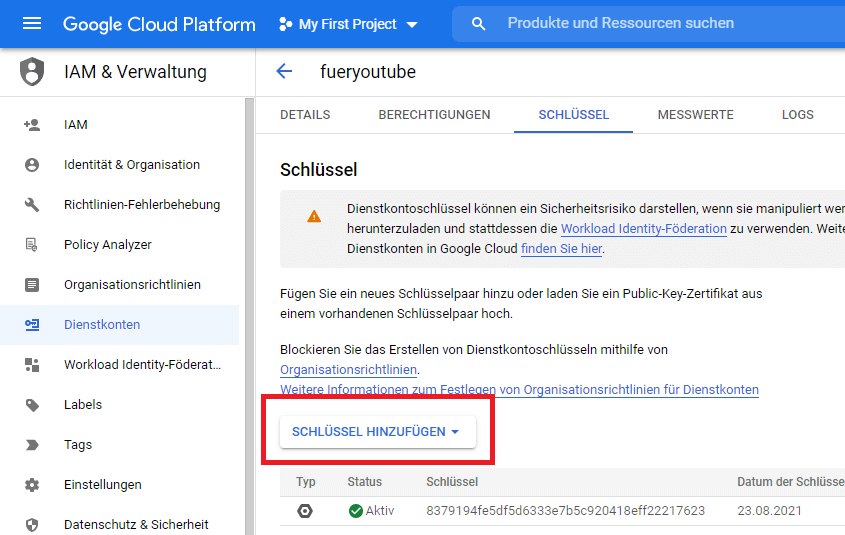Open Workload Identity-Föderation sidebar item

coord(119,365)
